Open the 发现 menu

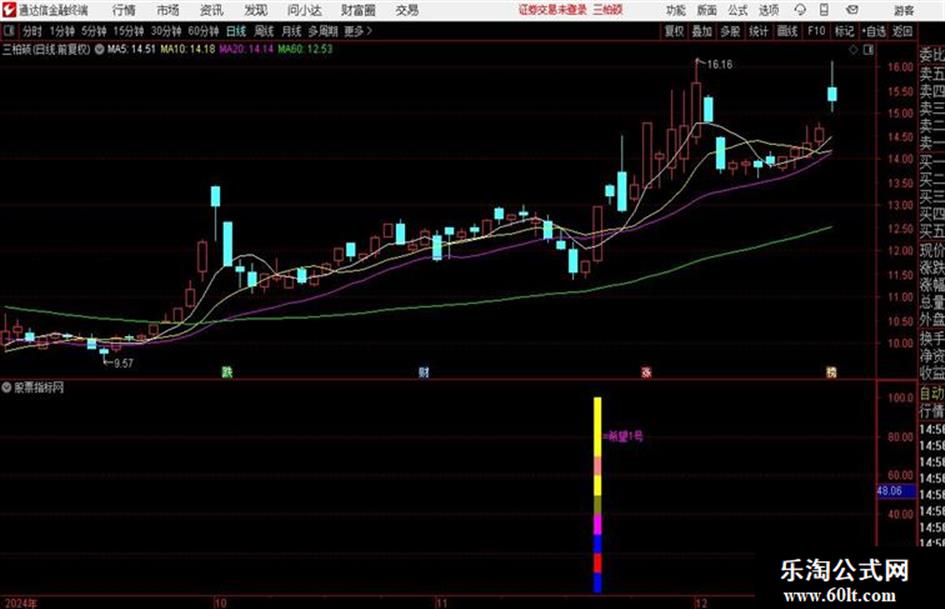coord(256,10)
